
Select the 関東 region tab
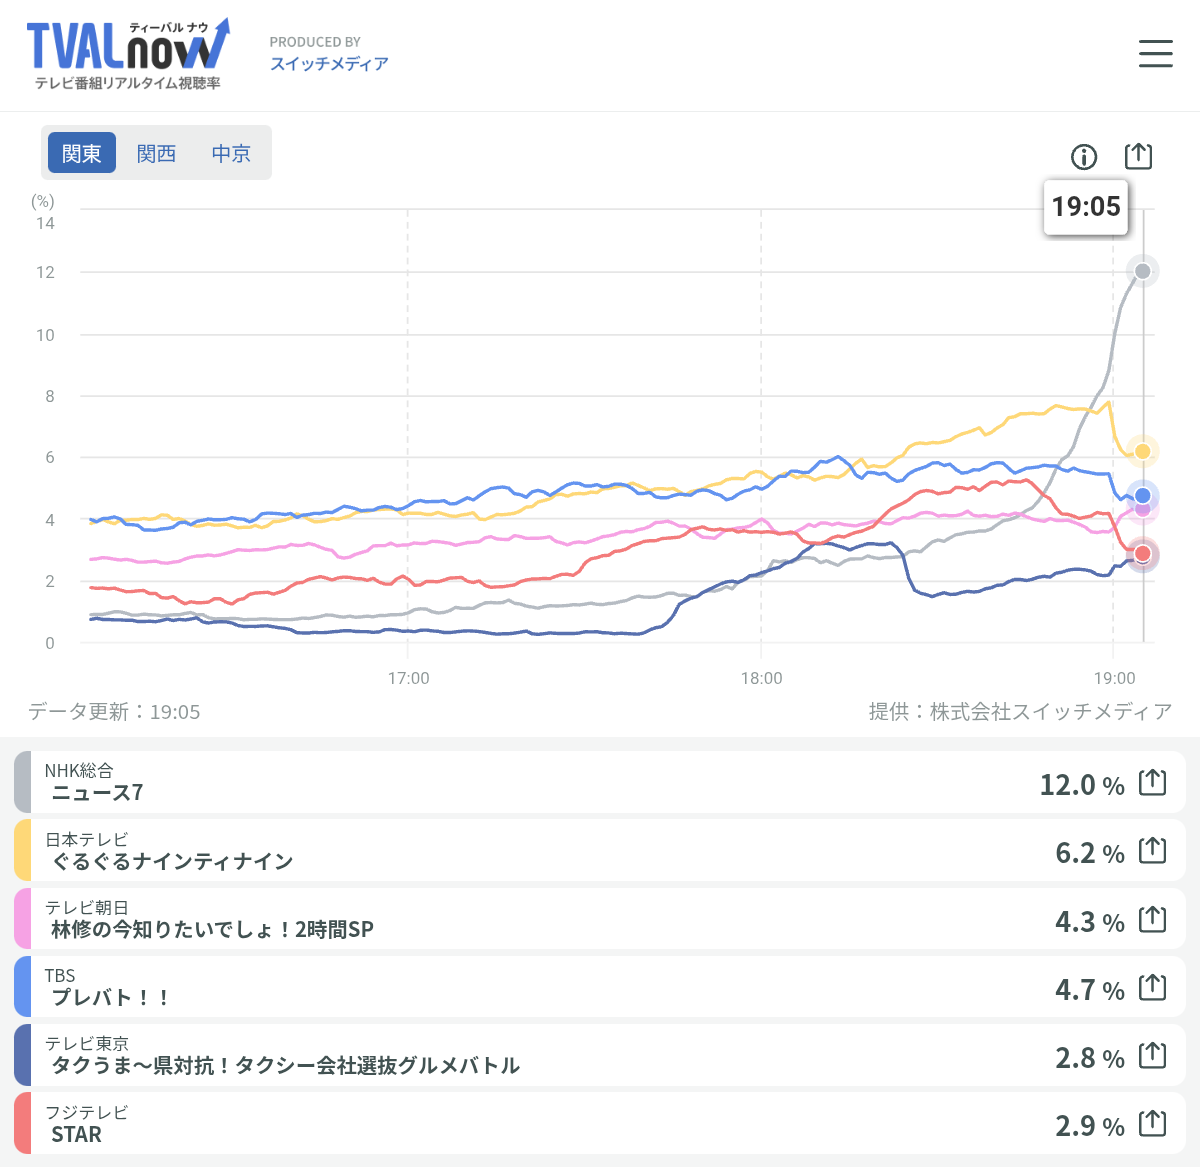(x=82, y=153)
